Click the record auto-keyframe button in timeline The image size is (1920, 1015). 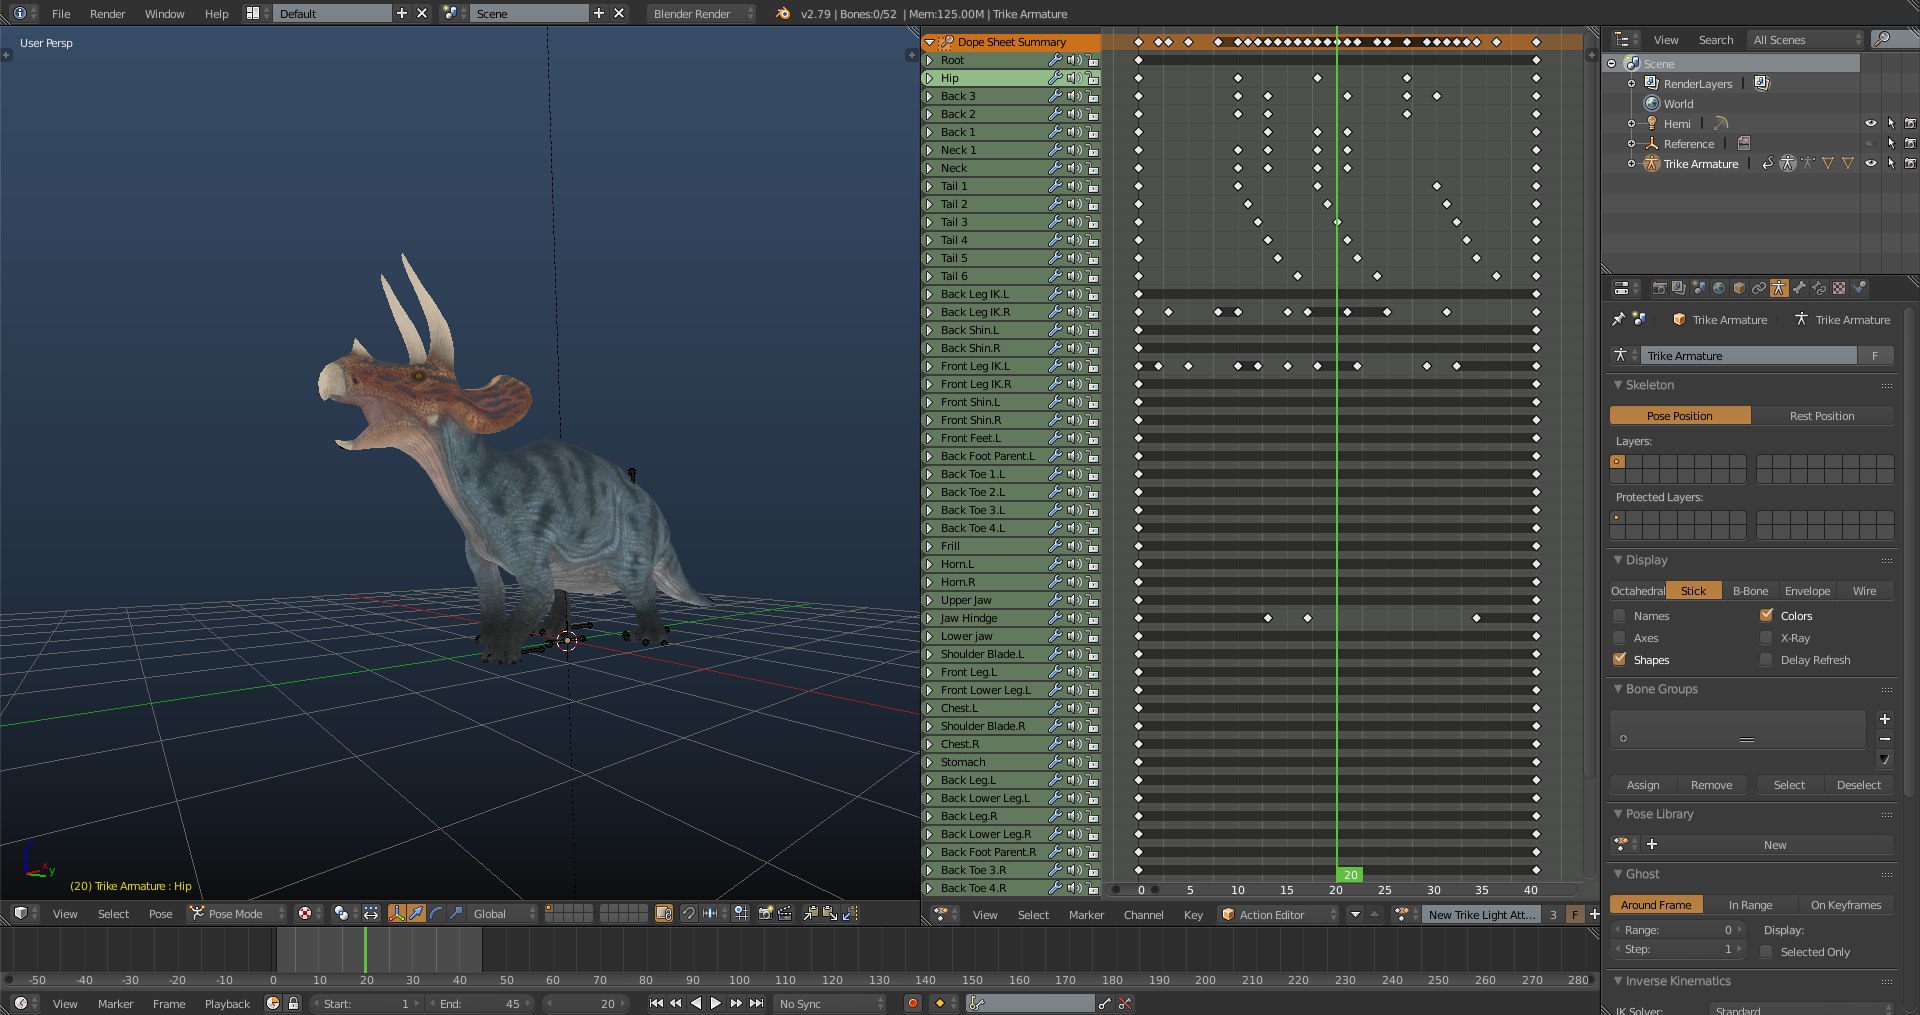click(912, 1003)
